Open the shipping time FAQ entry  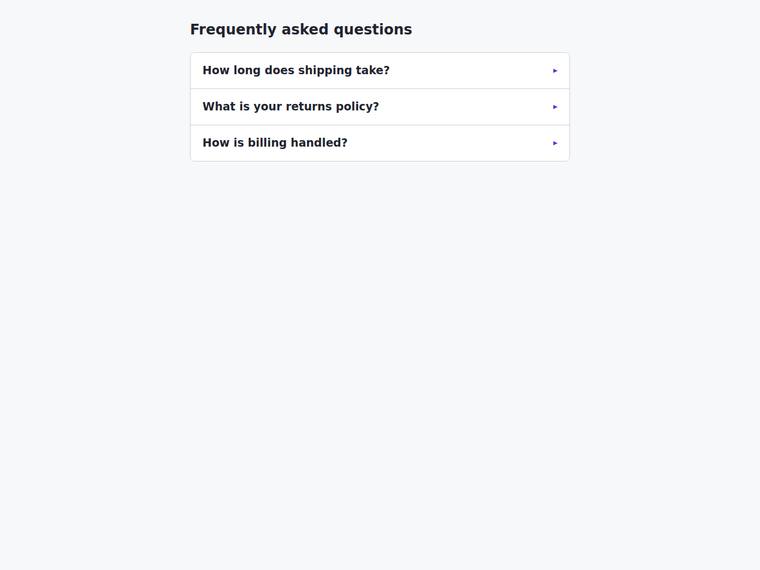pyautogui.click(x=380, y=71)
